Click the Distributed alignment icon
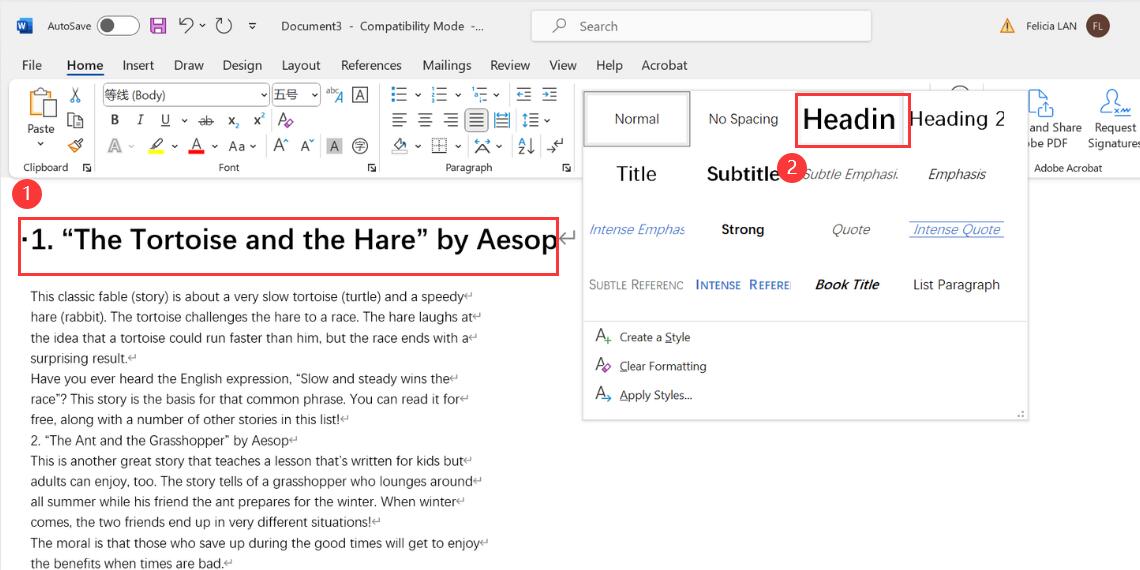1140x570 pixels. point(502,120)
